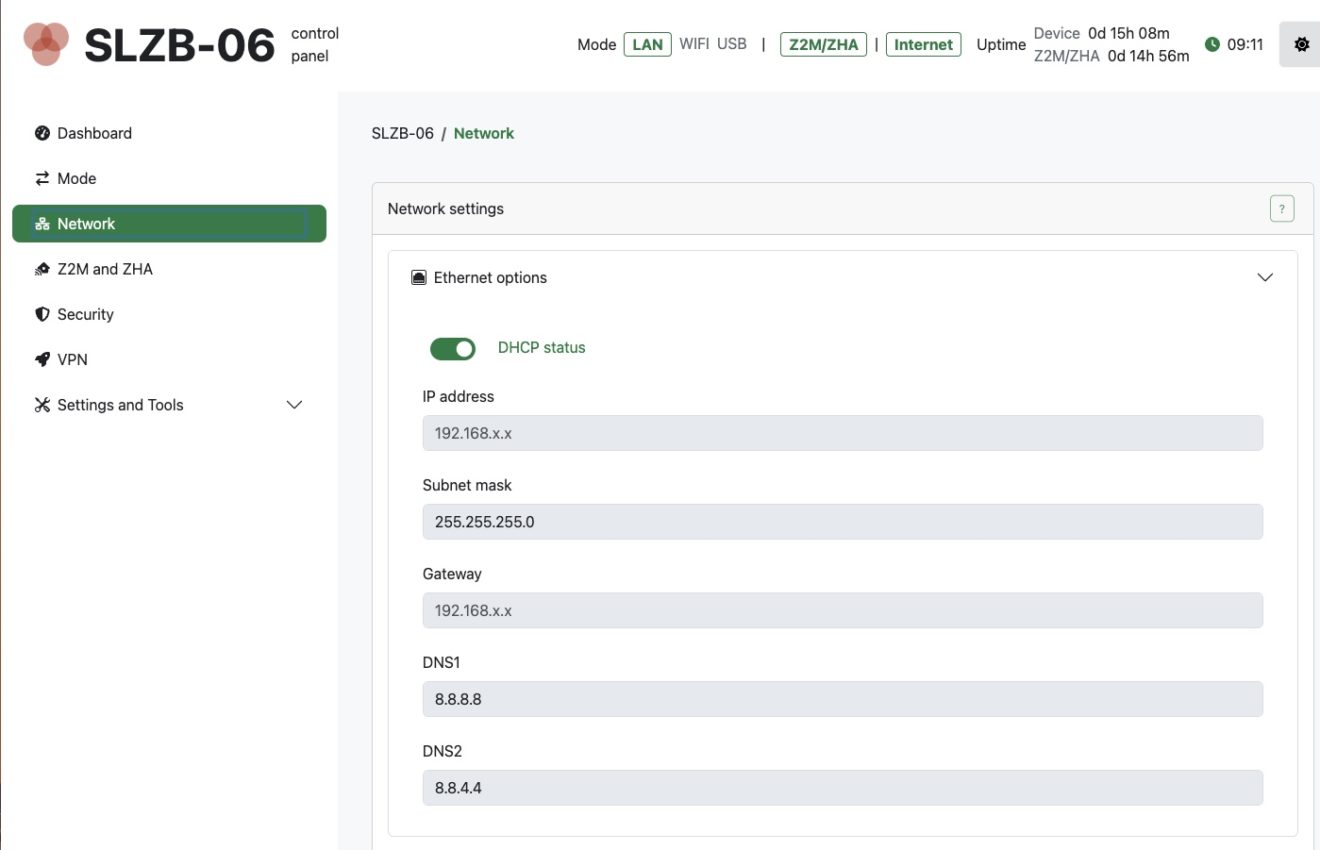The width and height of the screenshot is (1320, 850).
Task: Switch Mode to WIFI in the header
Action: point(694,44)
